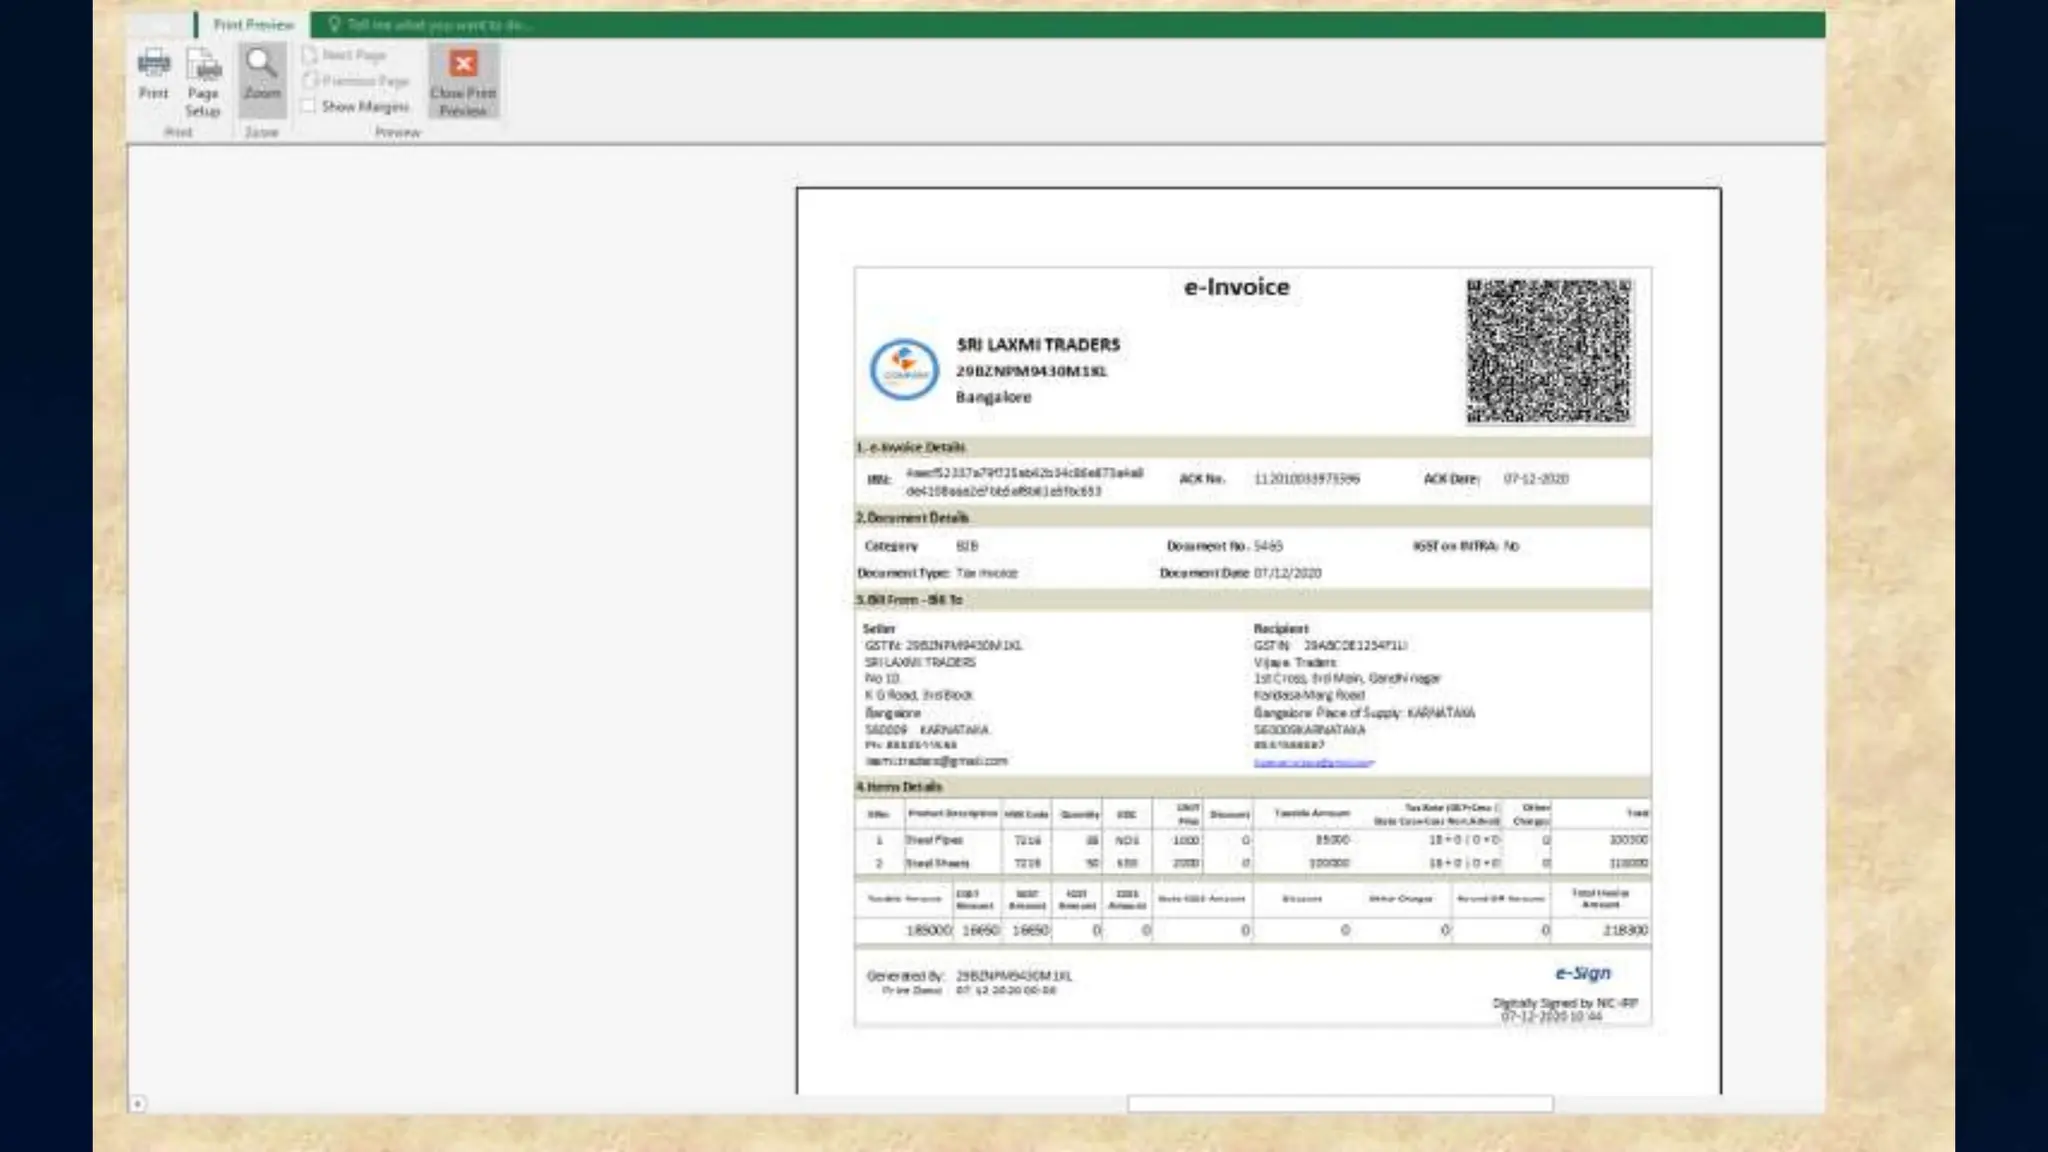Click the Items Details section header
The image size is (2048, 1152).
(899, 787)
